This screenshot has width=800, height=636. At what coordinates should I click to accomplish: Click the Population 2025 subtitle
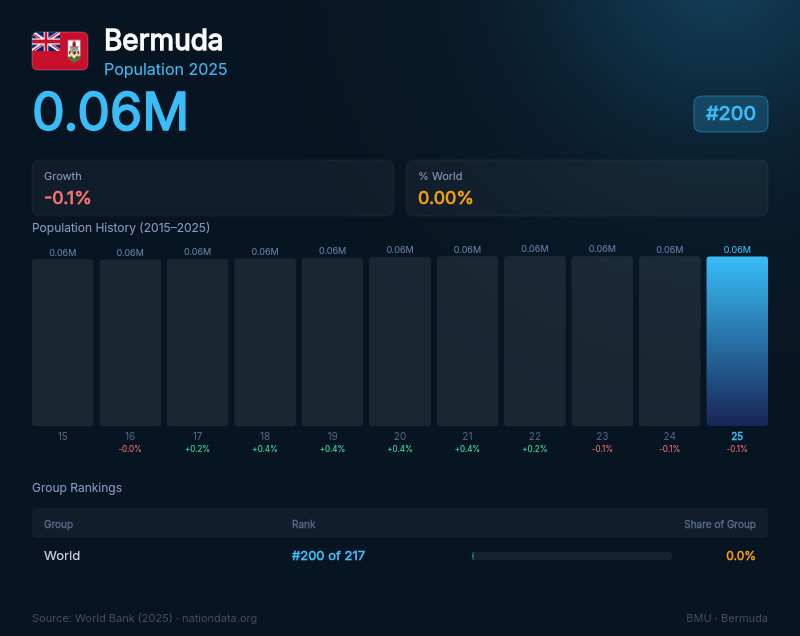click(165, 69)
